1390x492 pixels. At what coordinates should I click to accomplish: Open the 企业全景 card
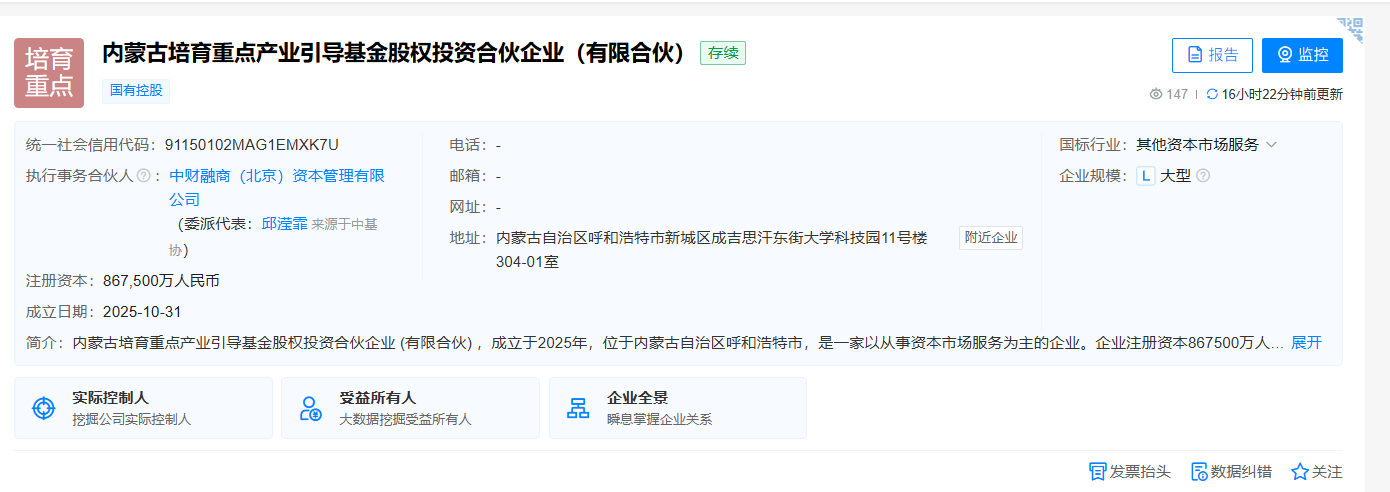(x=677, y=408)
